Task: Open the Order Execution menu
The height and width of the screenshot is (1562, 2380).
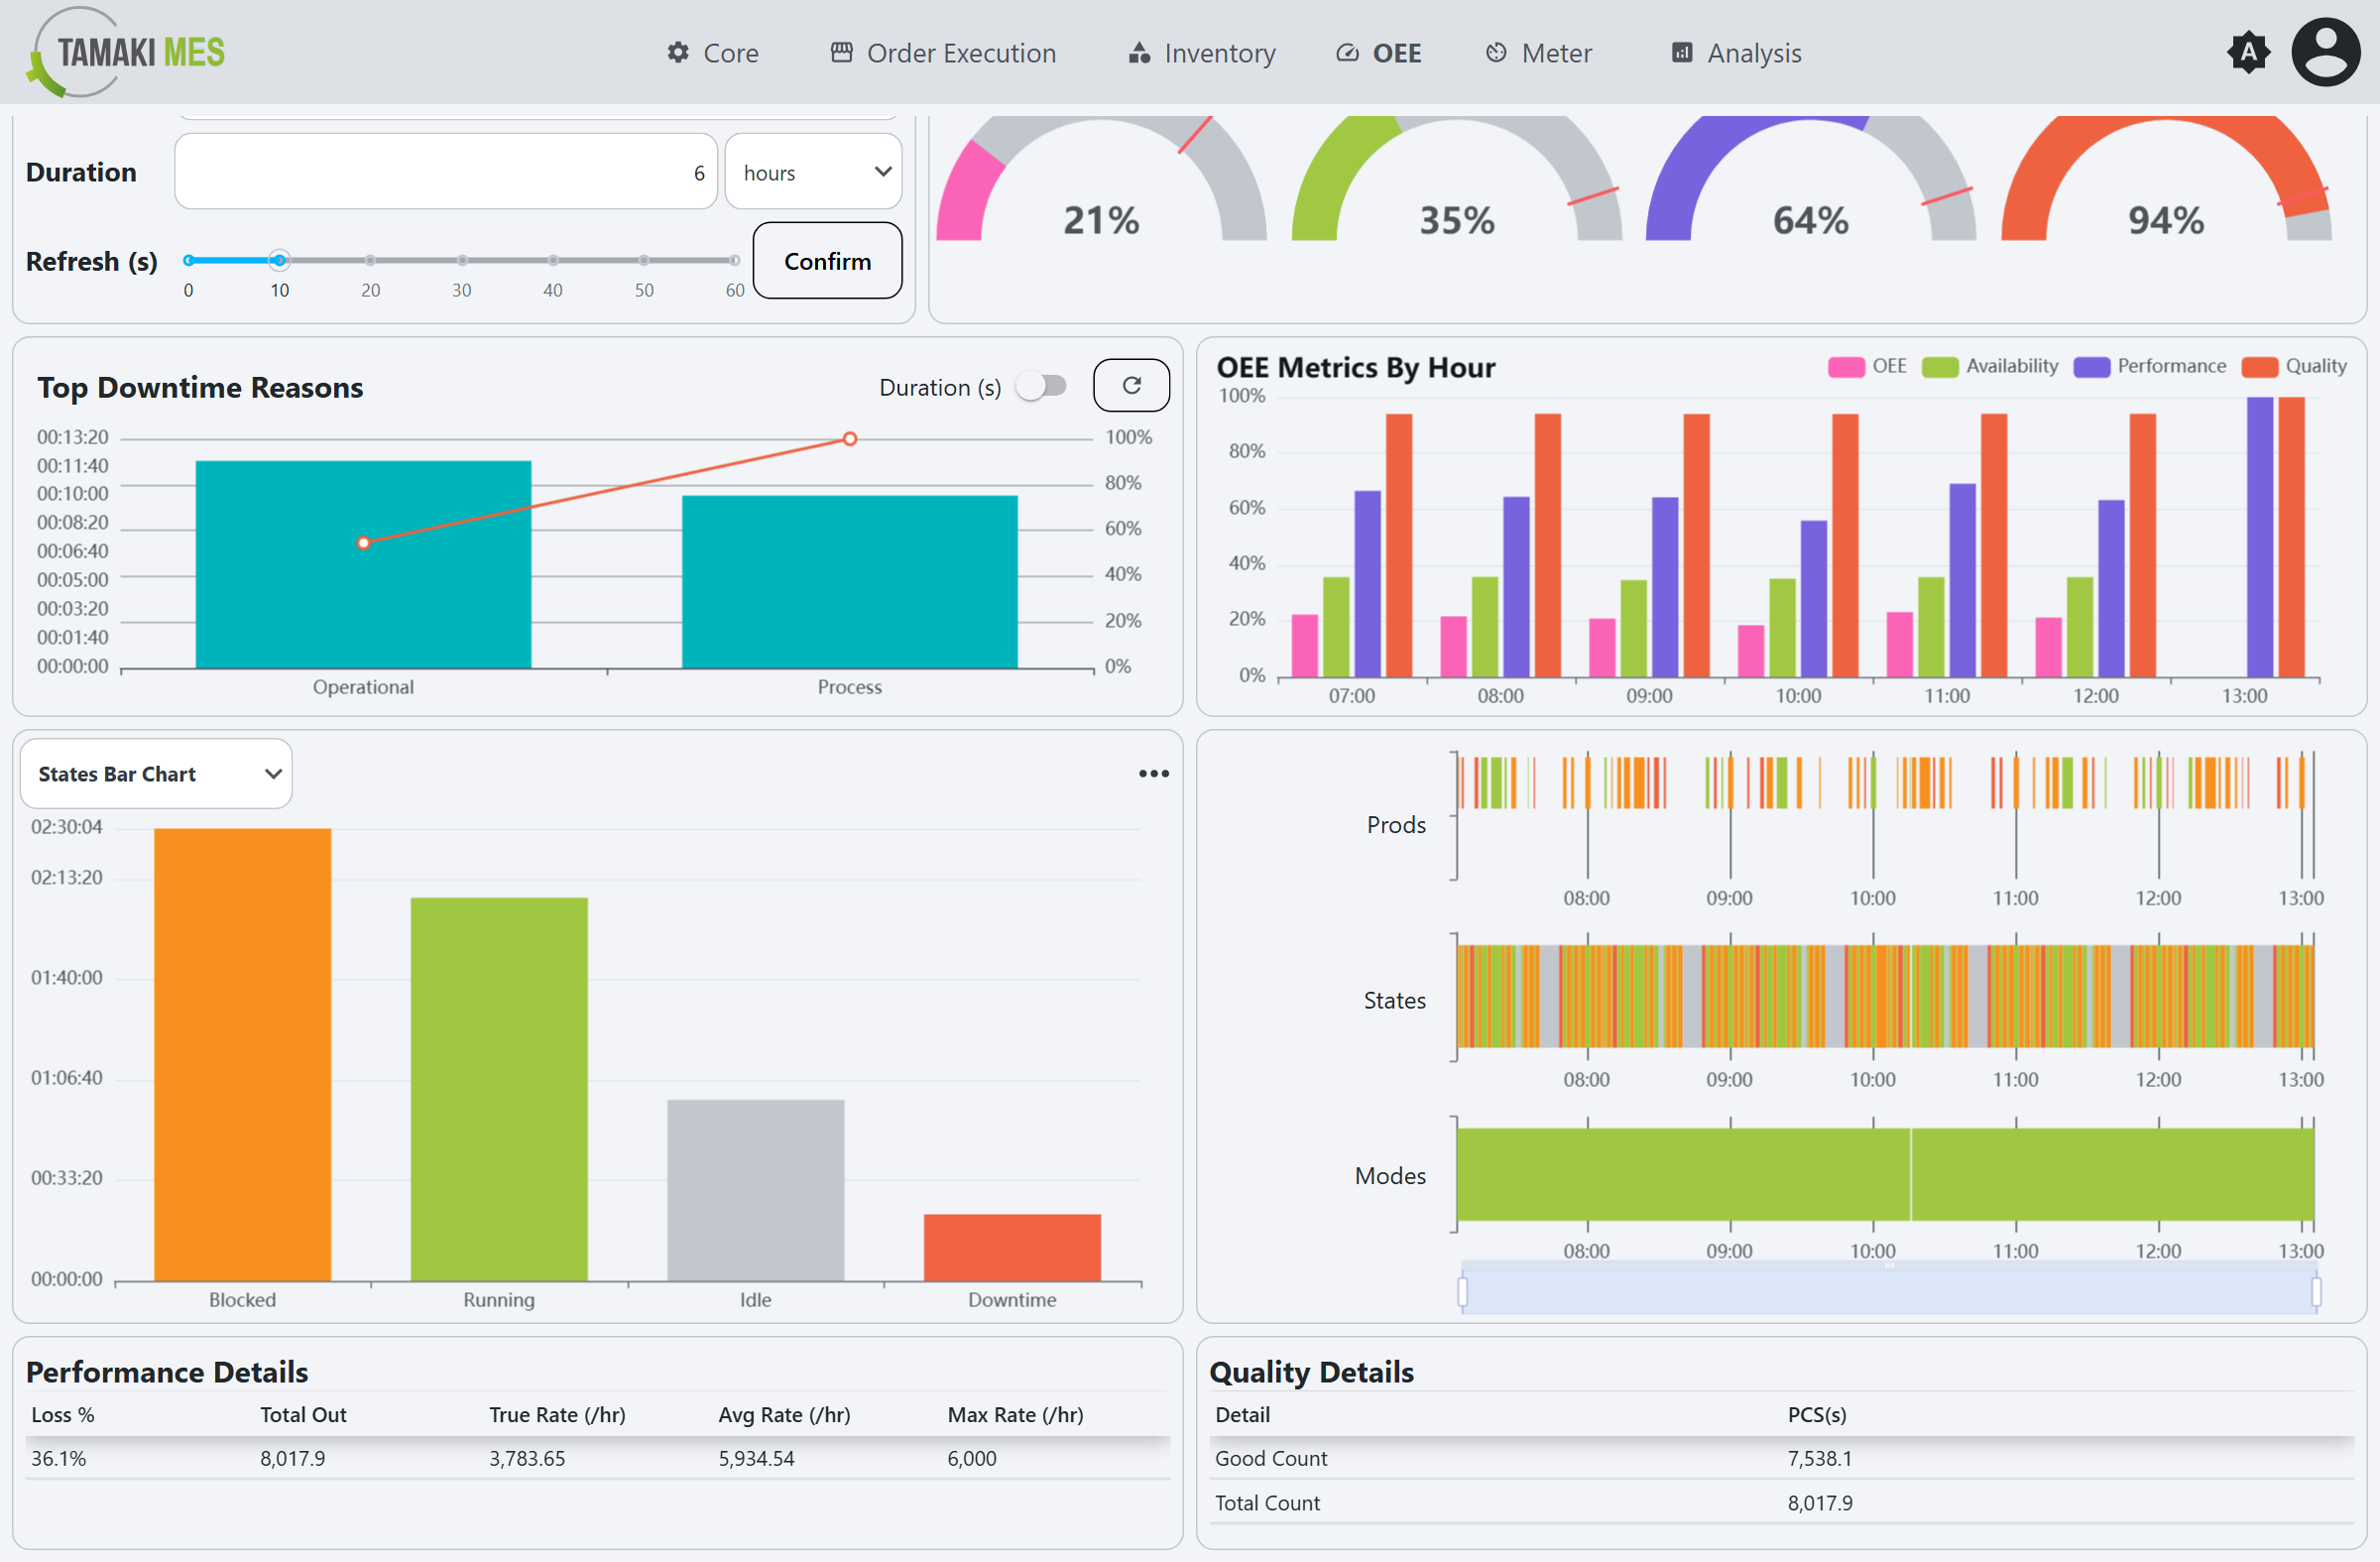Action: (943, 53)
